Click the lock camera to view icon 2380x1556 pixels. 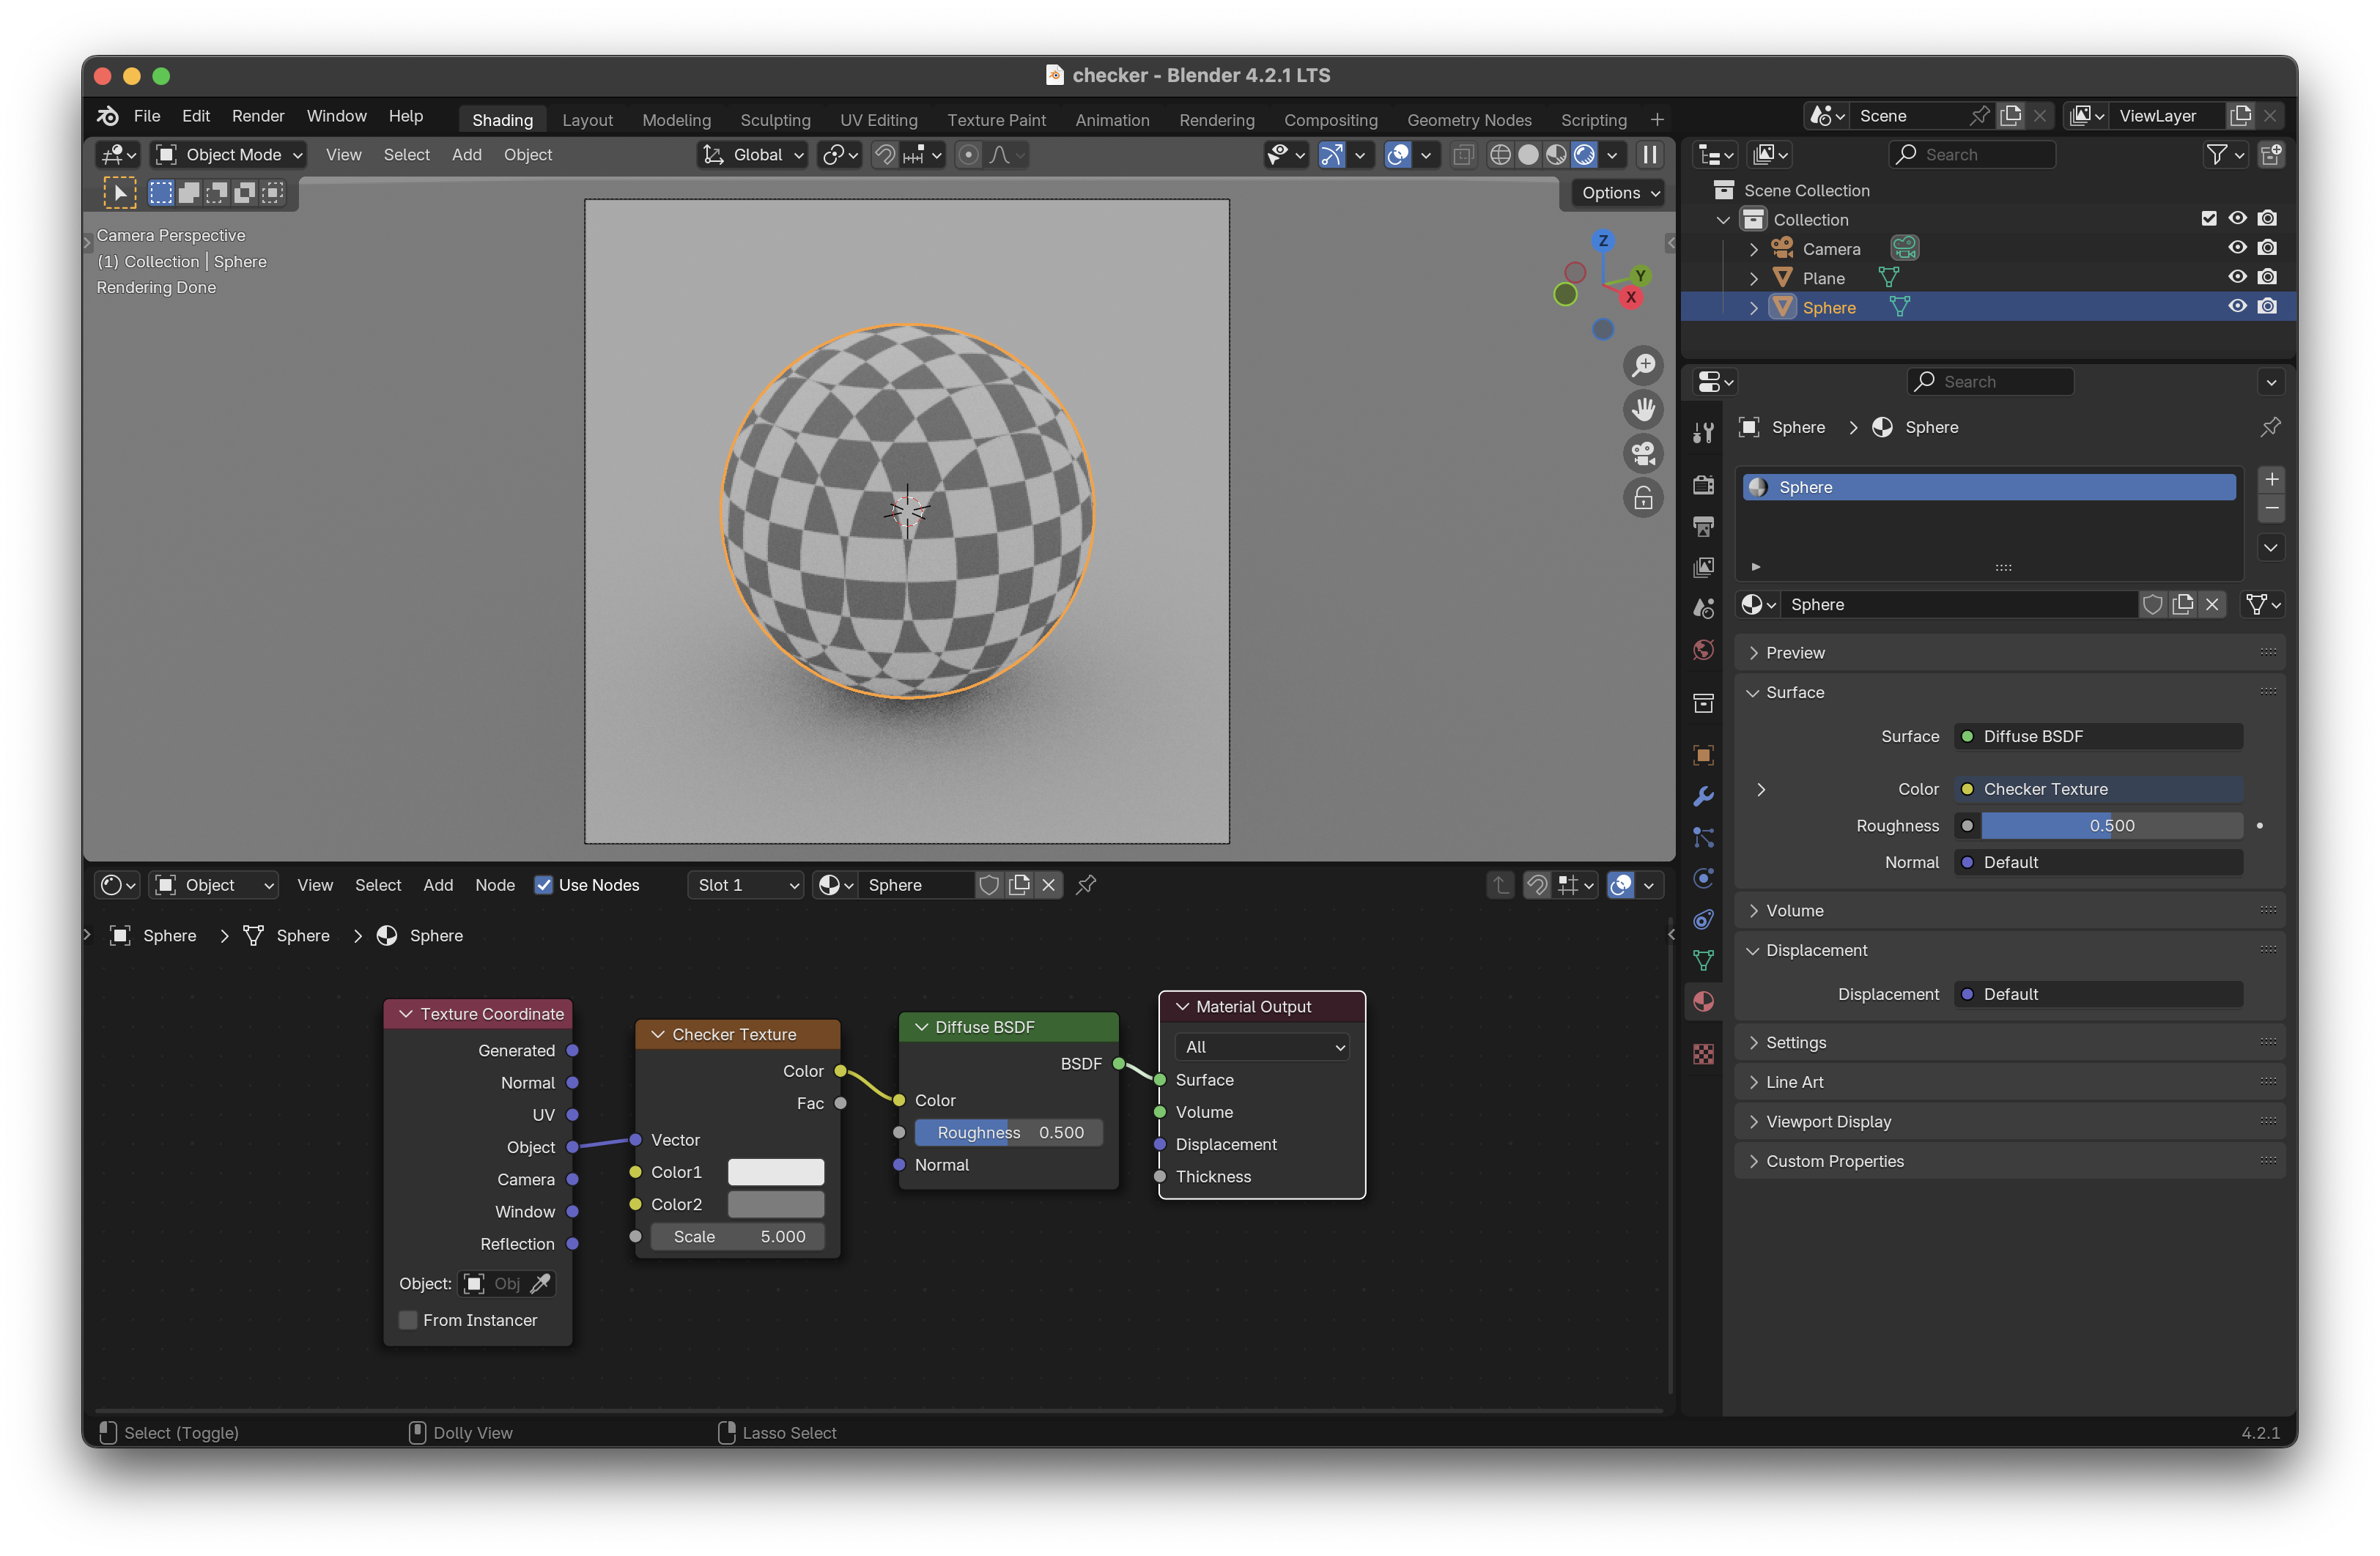(x=1643, y=498)
